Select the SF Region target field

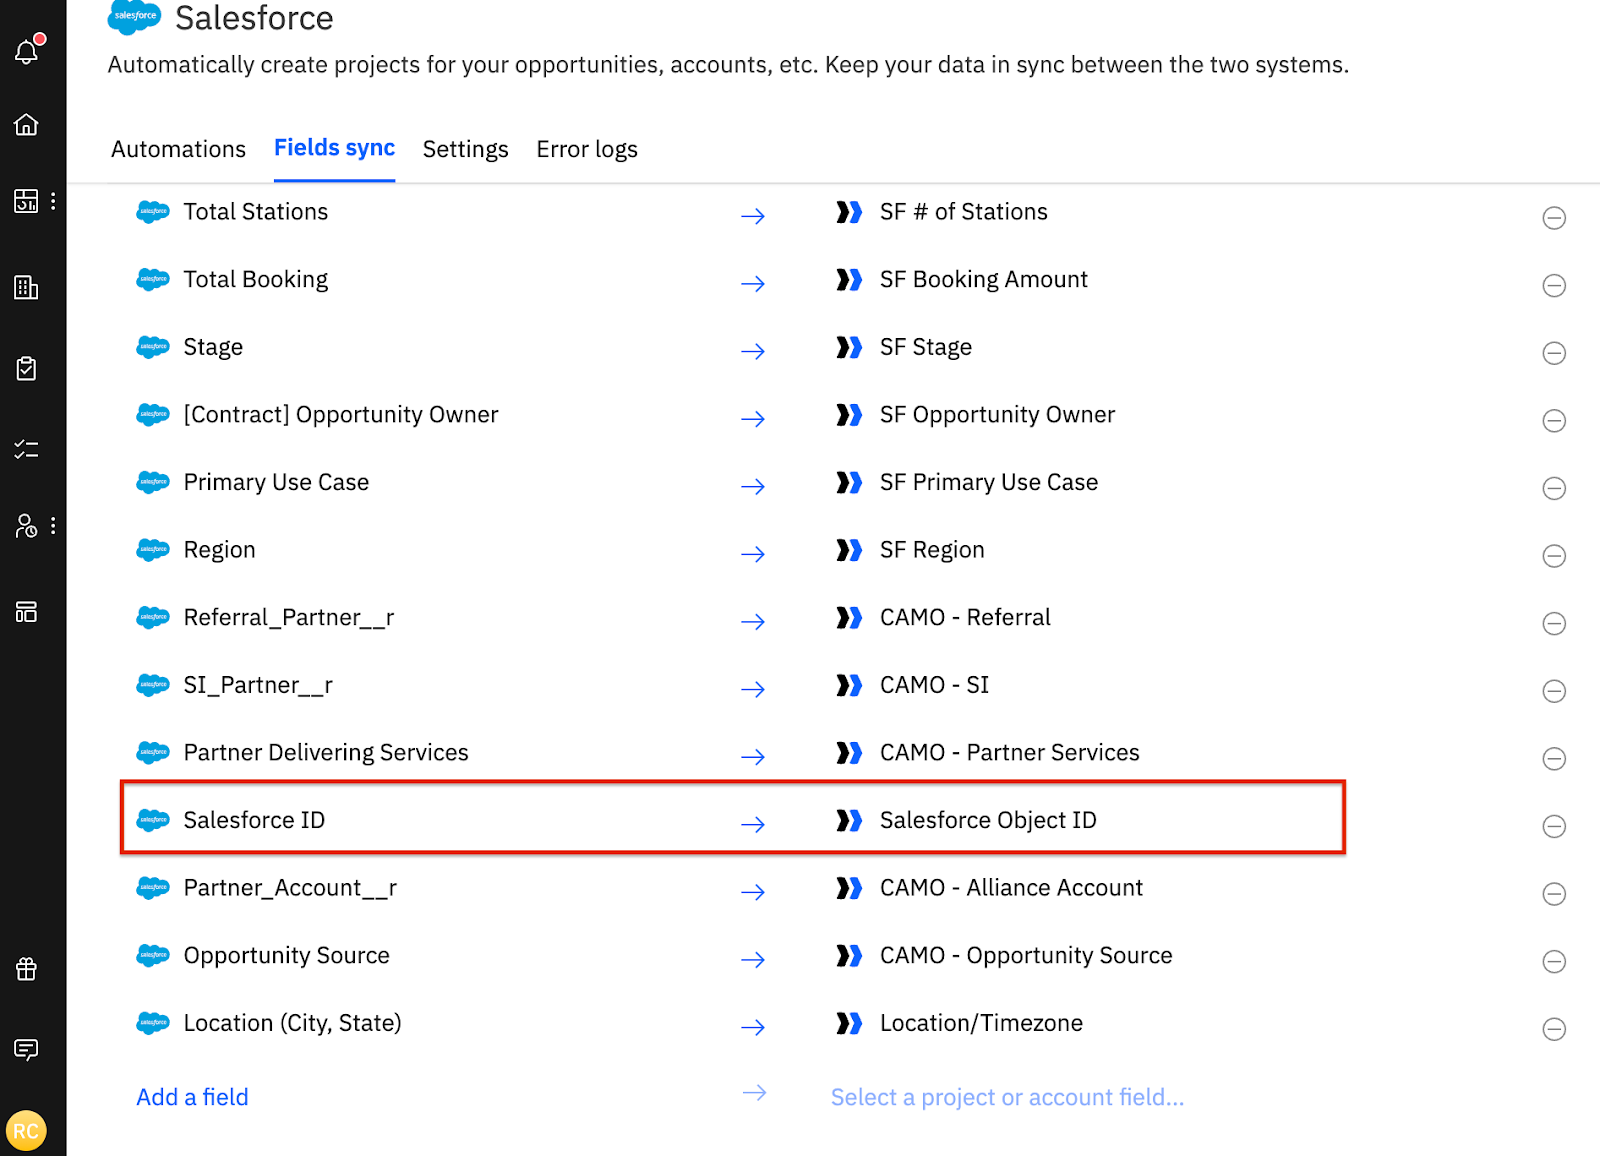pyautogui.click(x=932, y=550)
